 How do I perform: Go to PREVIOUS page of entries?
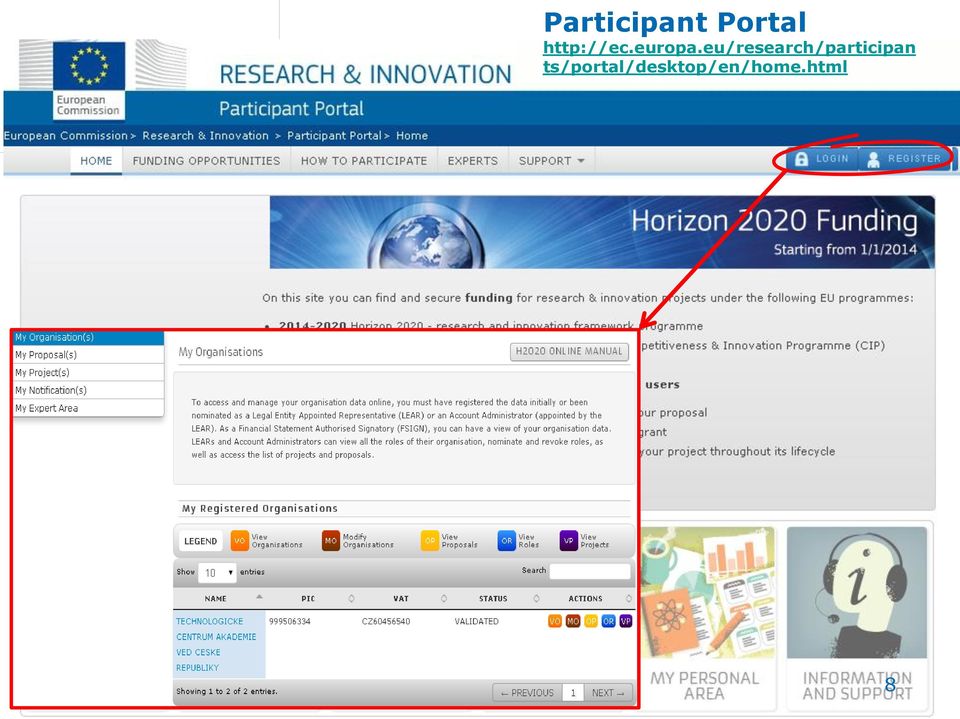[527, 693]
